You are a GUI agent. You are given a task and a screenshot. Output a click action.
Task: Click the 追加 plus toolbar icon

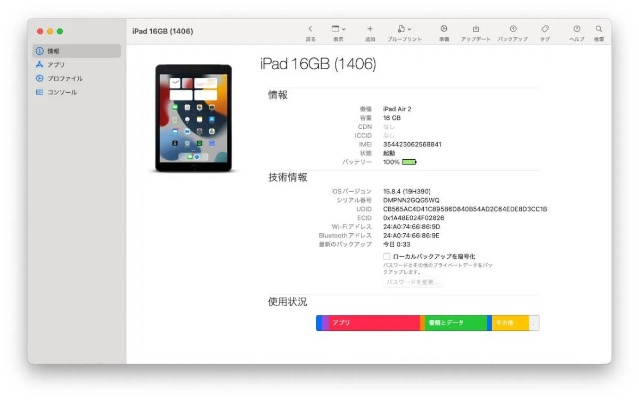point(370,29)
